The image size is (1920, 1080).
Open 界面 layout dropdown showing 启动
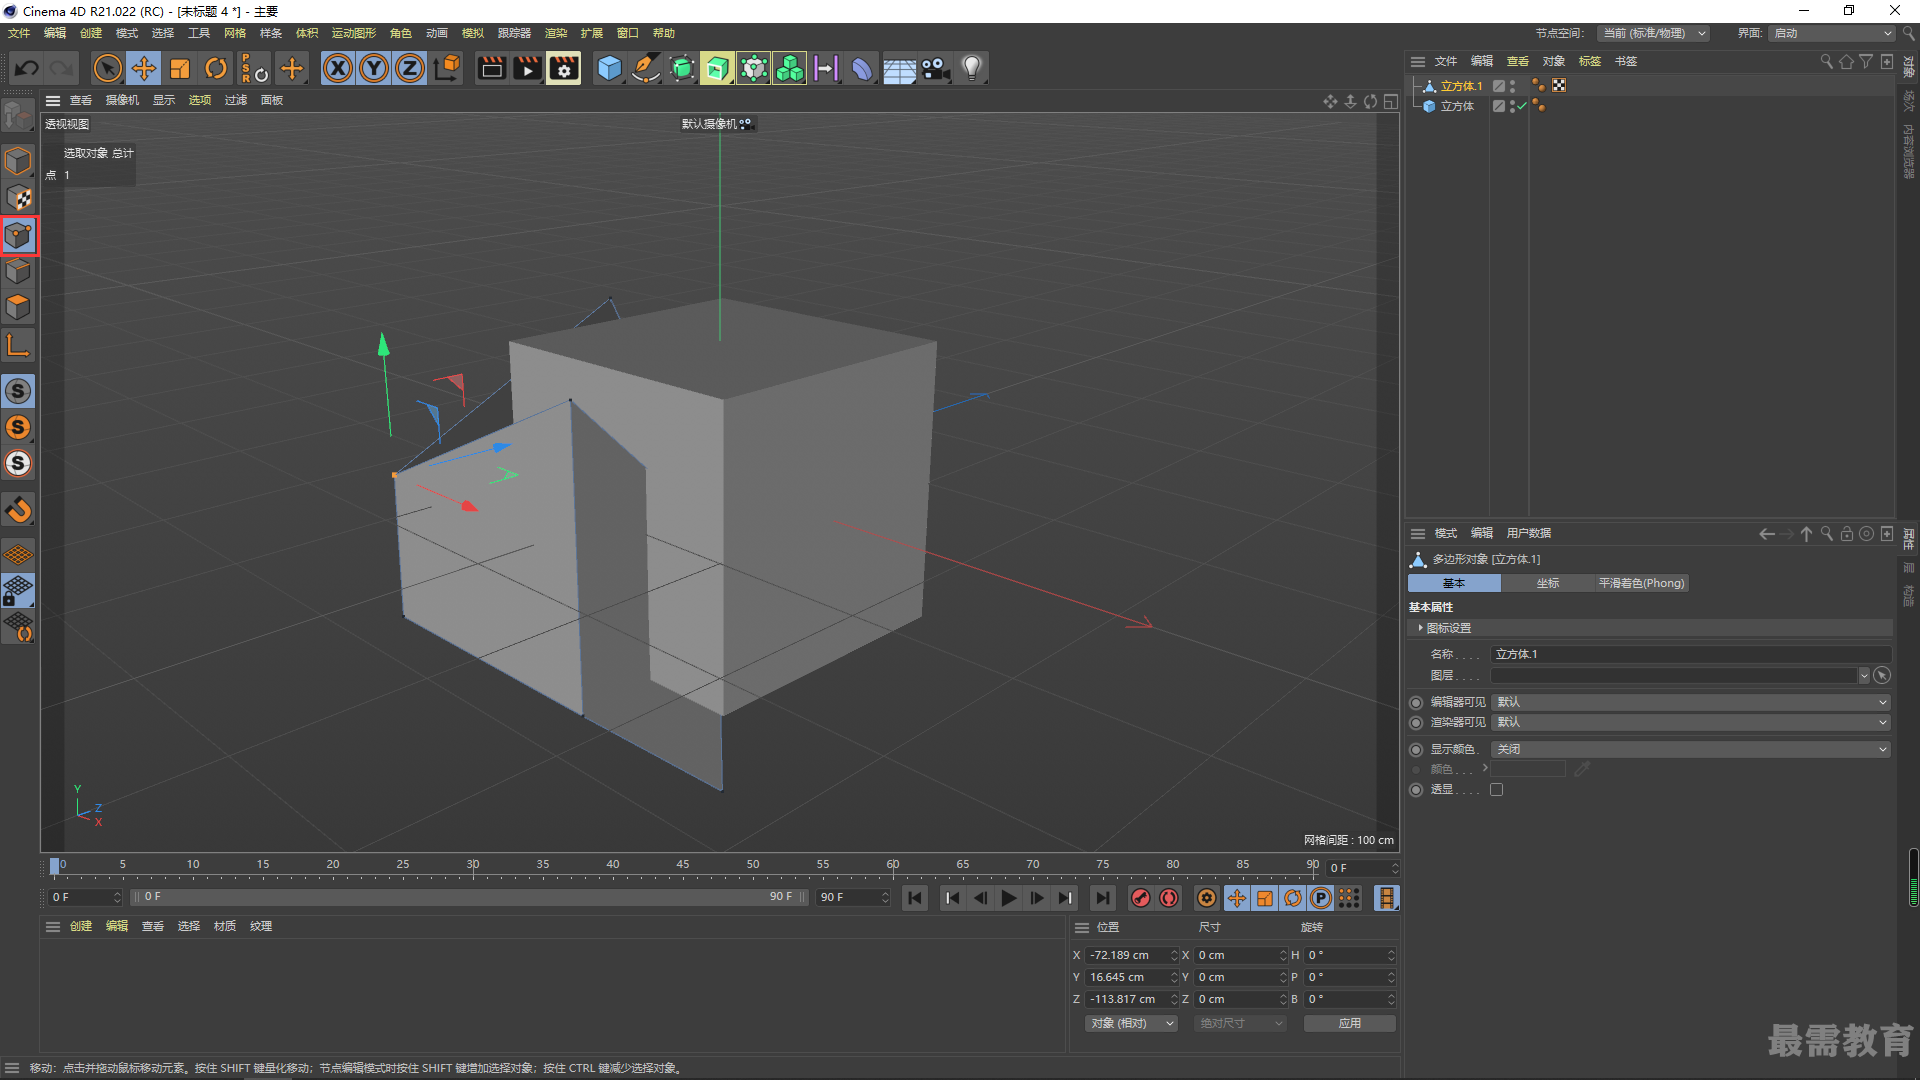click(x=1833, y=33)
